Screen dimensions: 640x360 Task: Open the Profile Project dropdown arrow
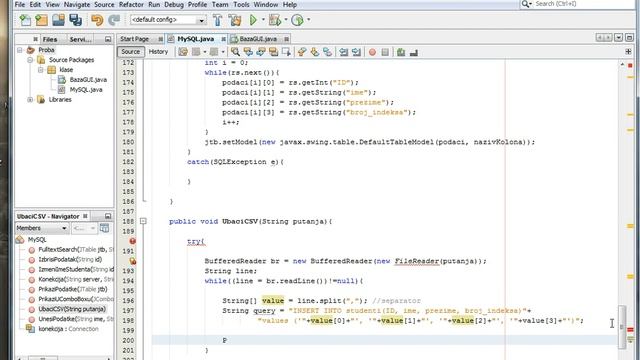click(308, 20)
